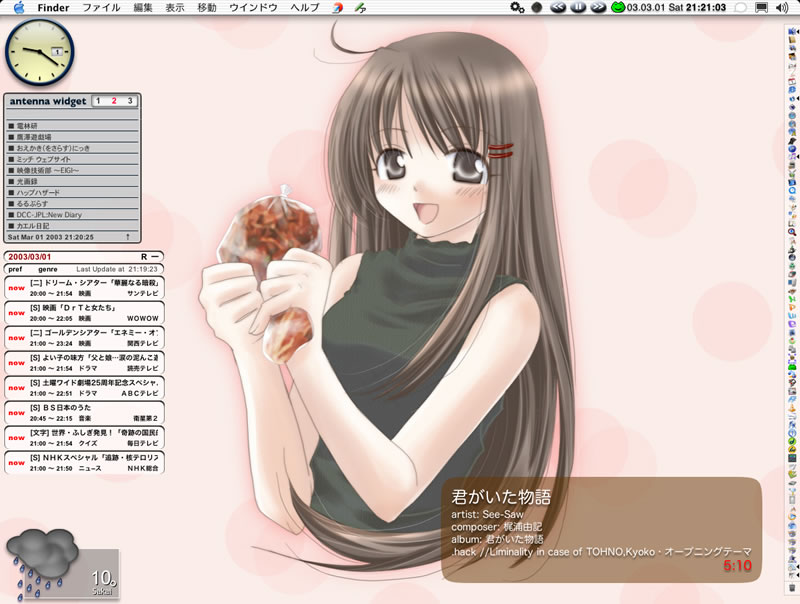This screenshot has height=604, width=800.
Task: Click the analog clock widget
Action: (x=40, y=52)
